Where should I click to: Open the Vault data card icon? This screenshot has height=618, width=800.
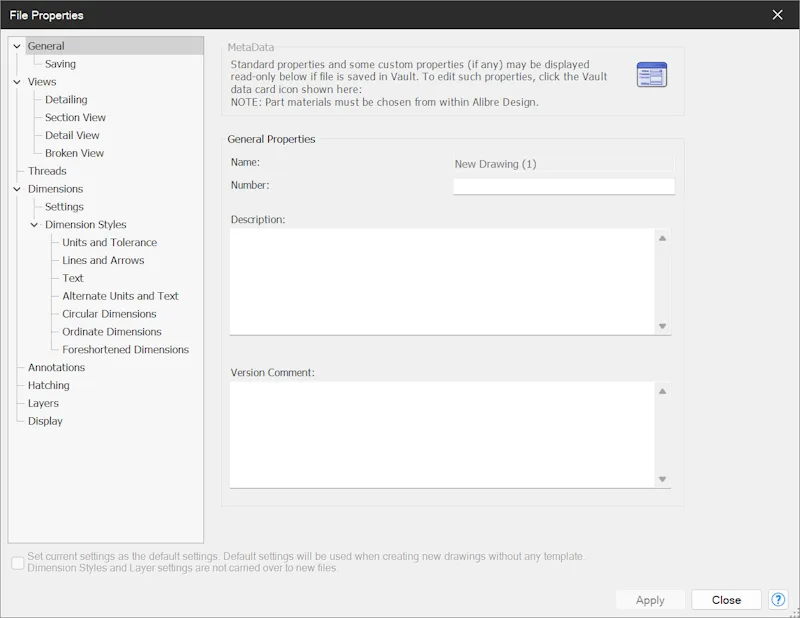pyautogui.click(x=652, y=75)
